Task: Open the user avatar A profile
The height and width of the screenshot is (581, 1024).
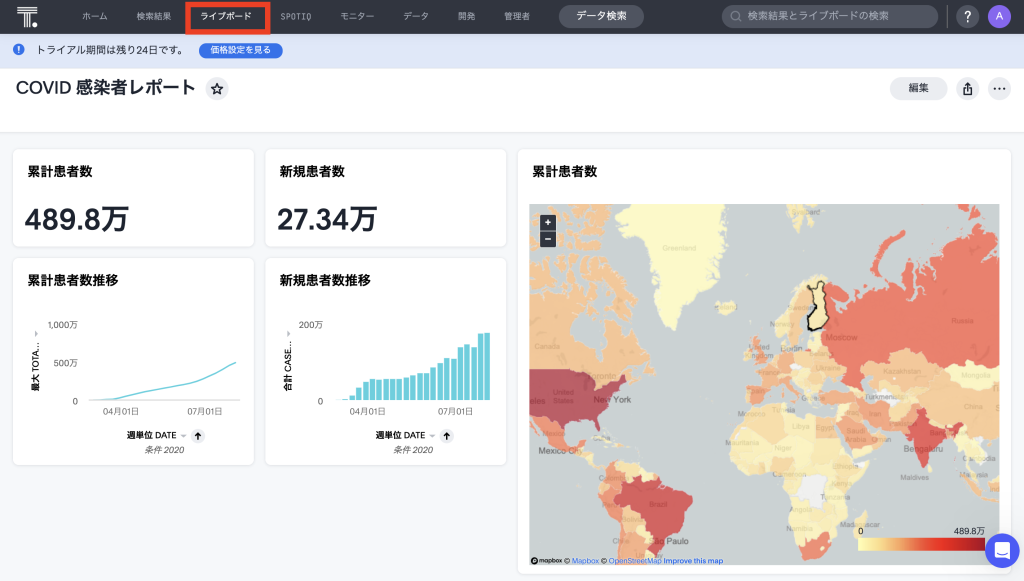Action: click(999, 17)
